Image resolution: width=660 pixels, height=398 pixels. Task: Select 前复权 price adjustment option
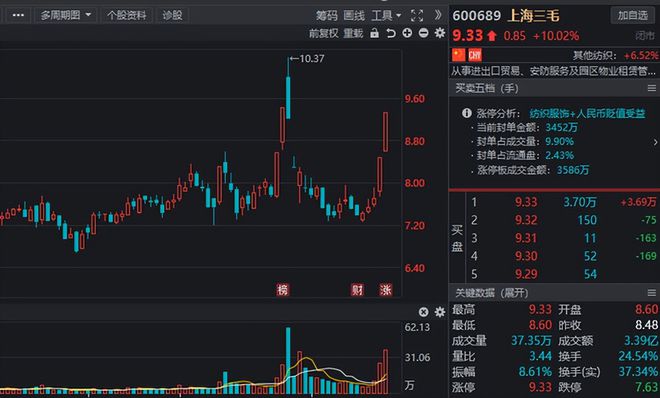[323, 33]
